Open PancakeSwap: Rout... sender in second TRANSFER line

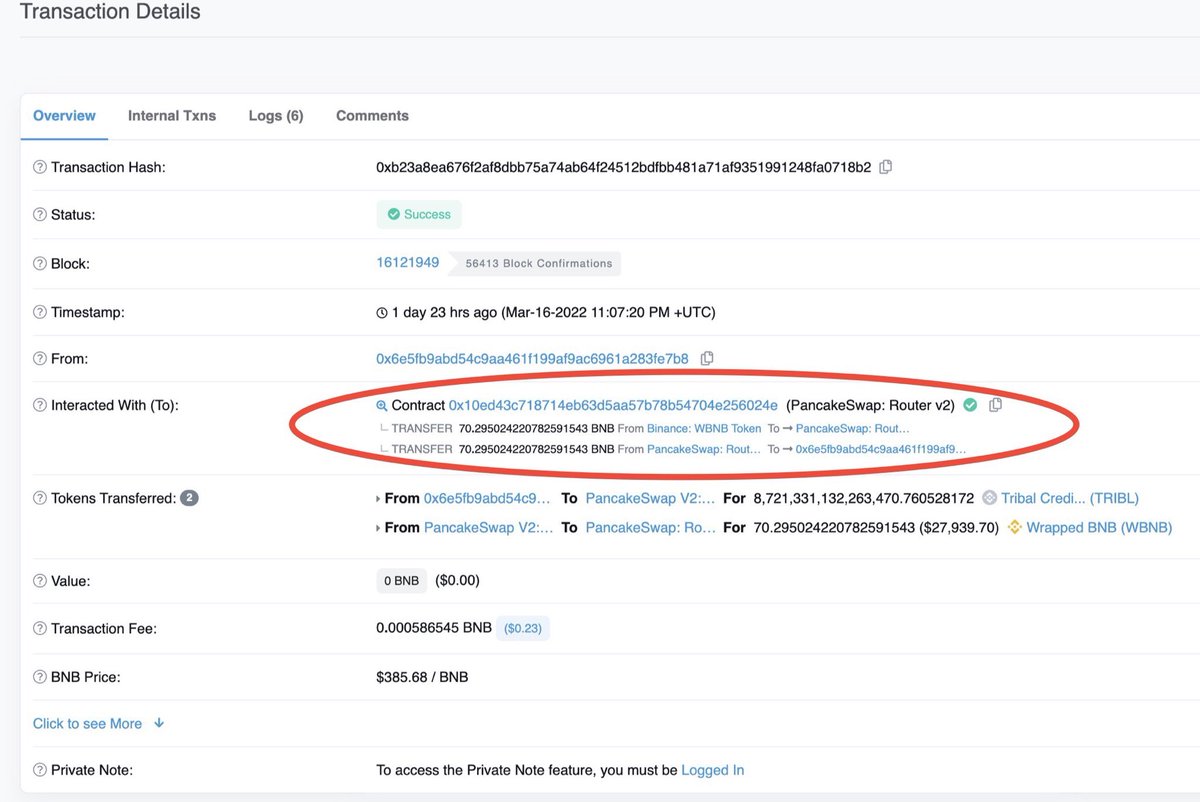704,450
